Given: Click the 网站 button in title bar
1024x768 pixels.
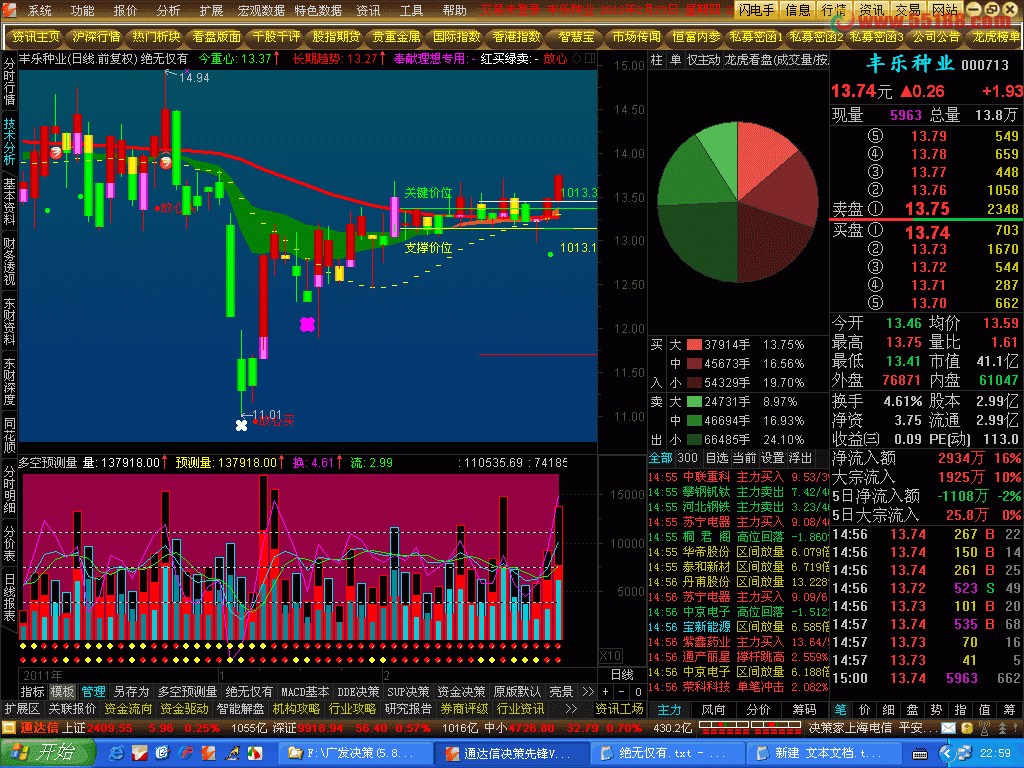Looking at the screenshot, I should (x=945, y=9).
